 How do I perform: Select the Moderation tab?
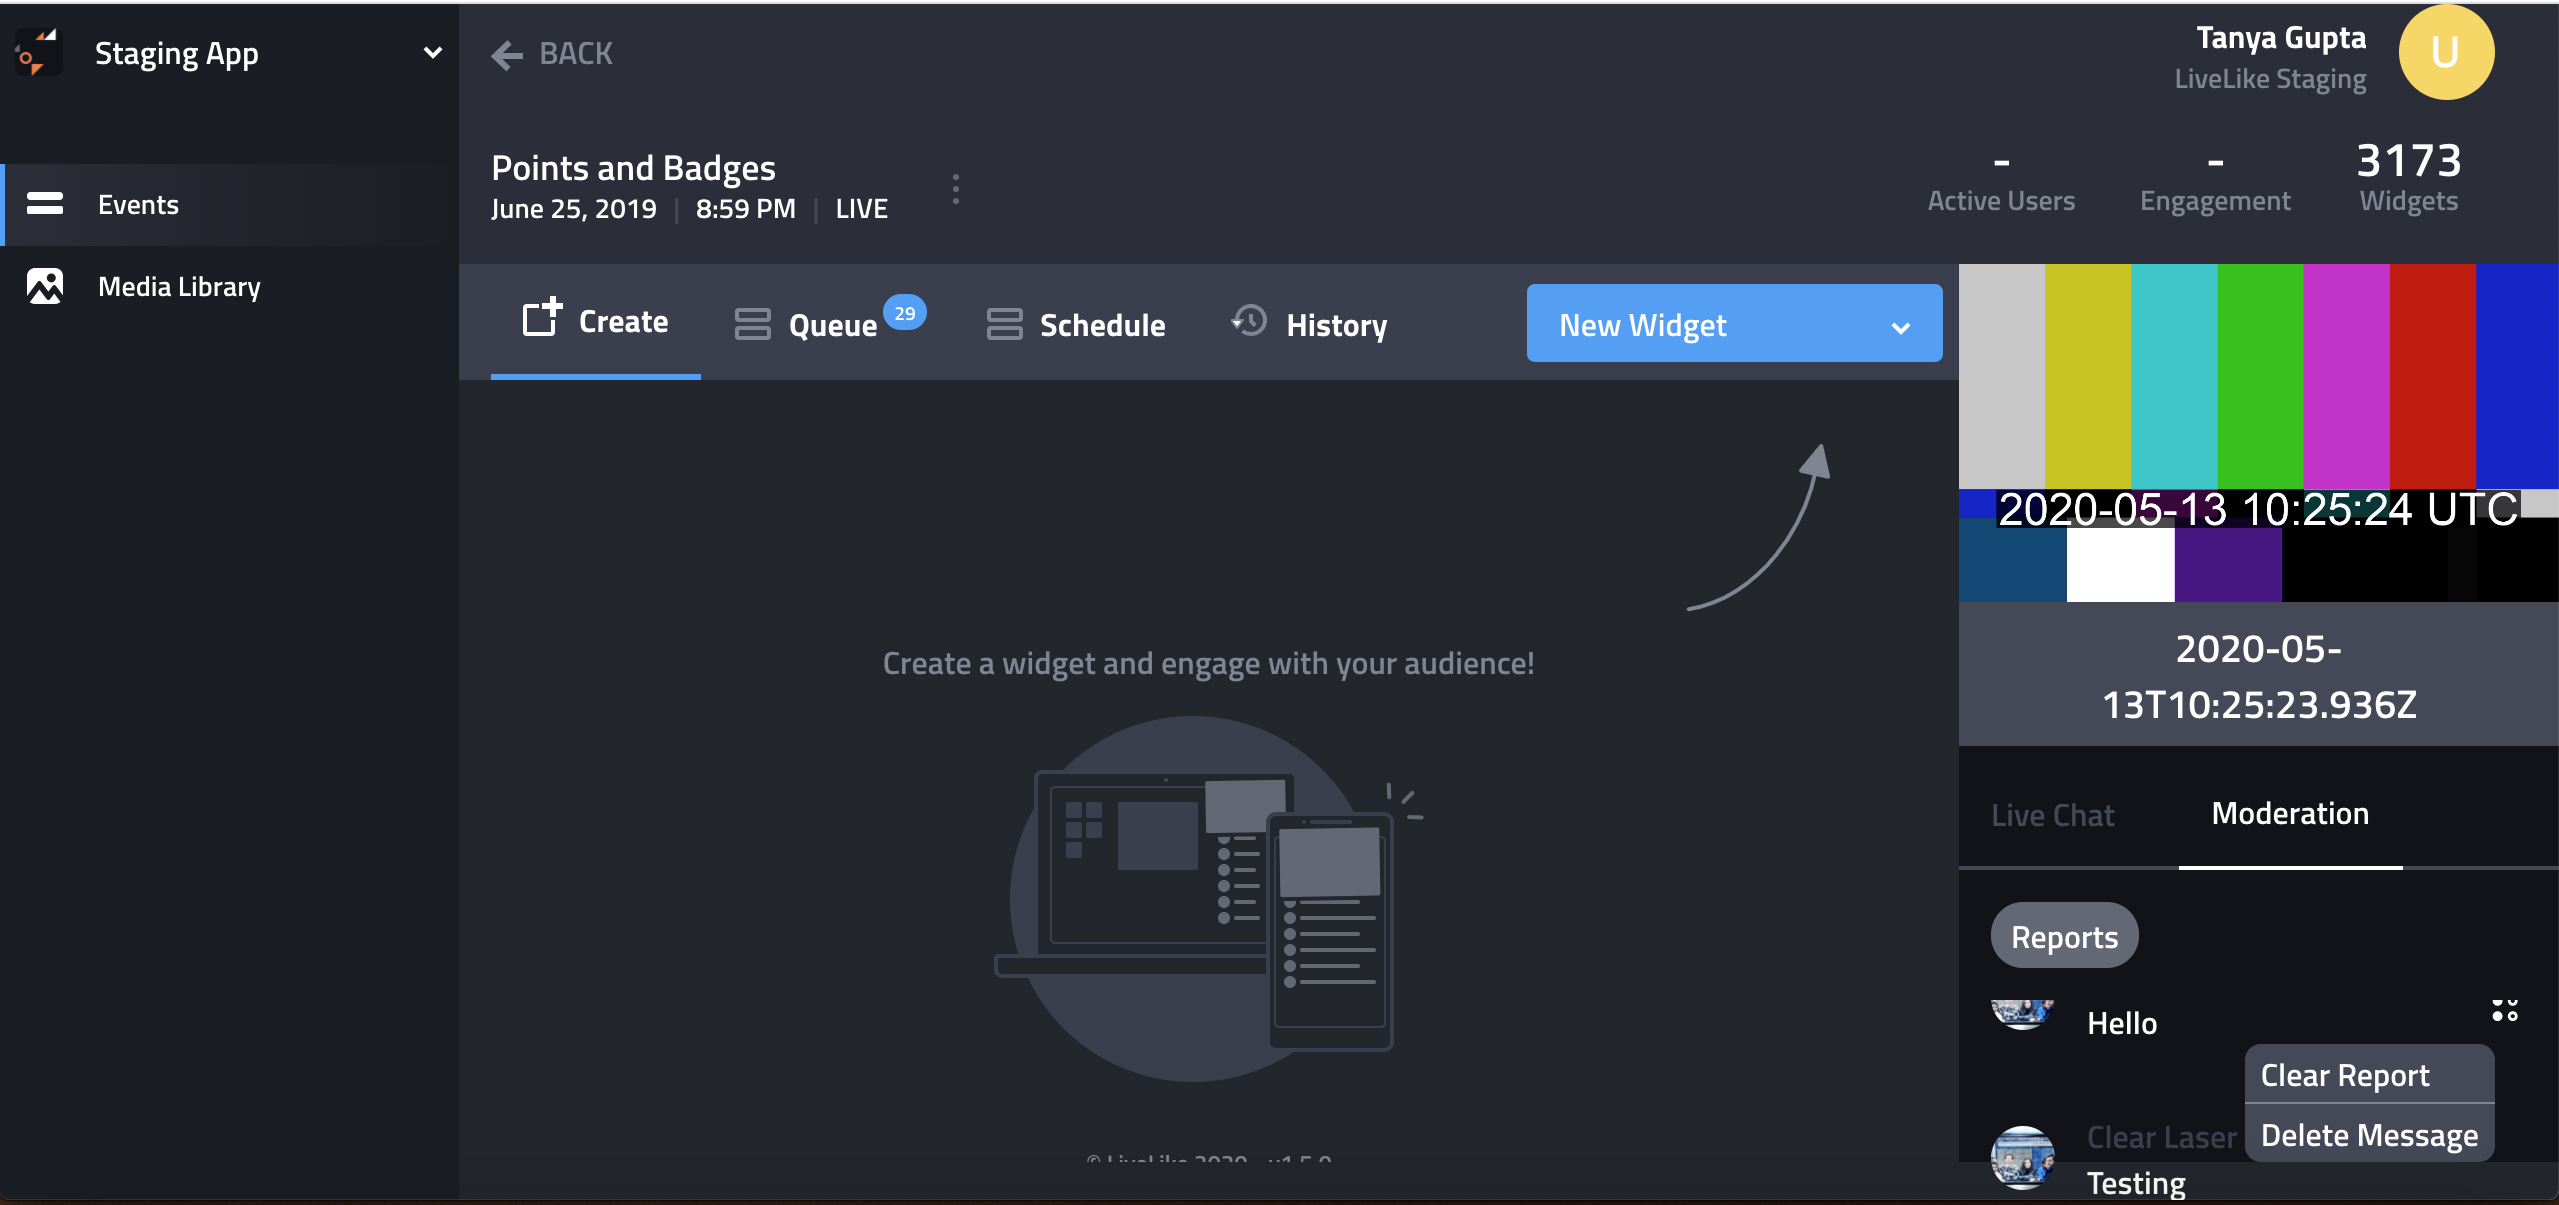2290,814
